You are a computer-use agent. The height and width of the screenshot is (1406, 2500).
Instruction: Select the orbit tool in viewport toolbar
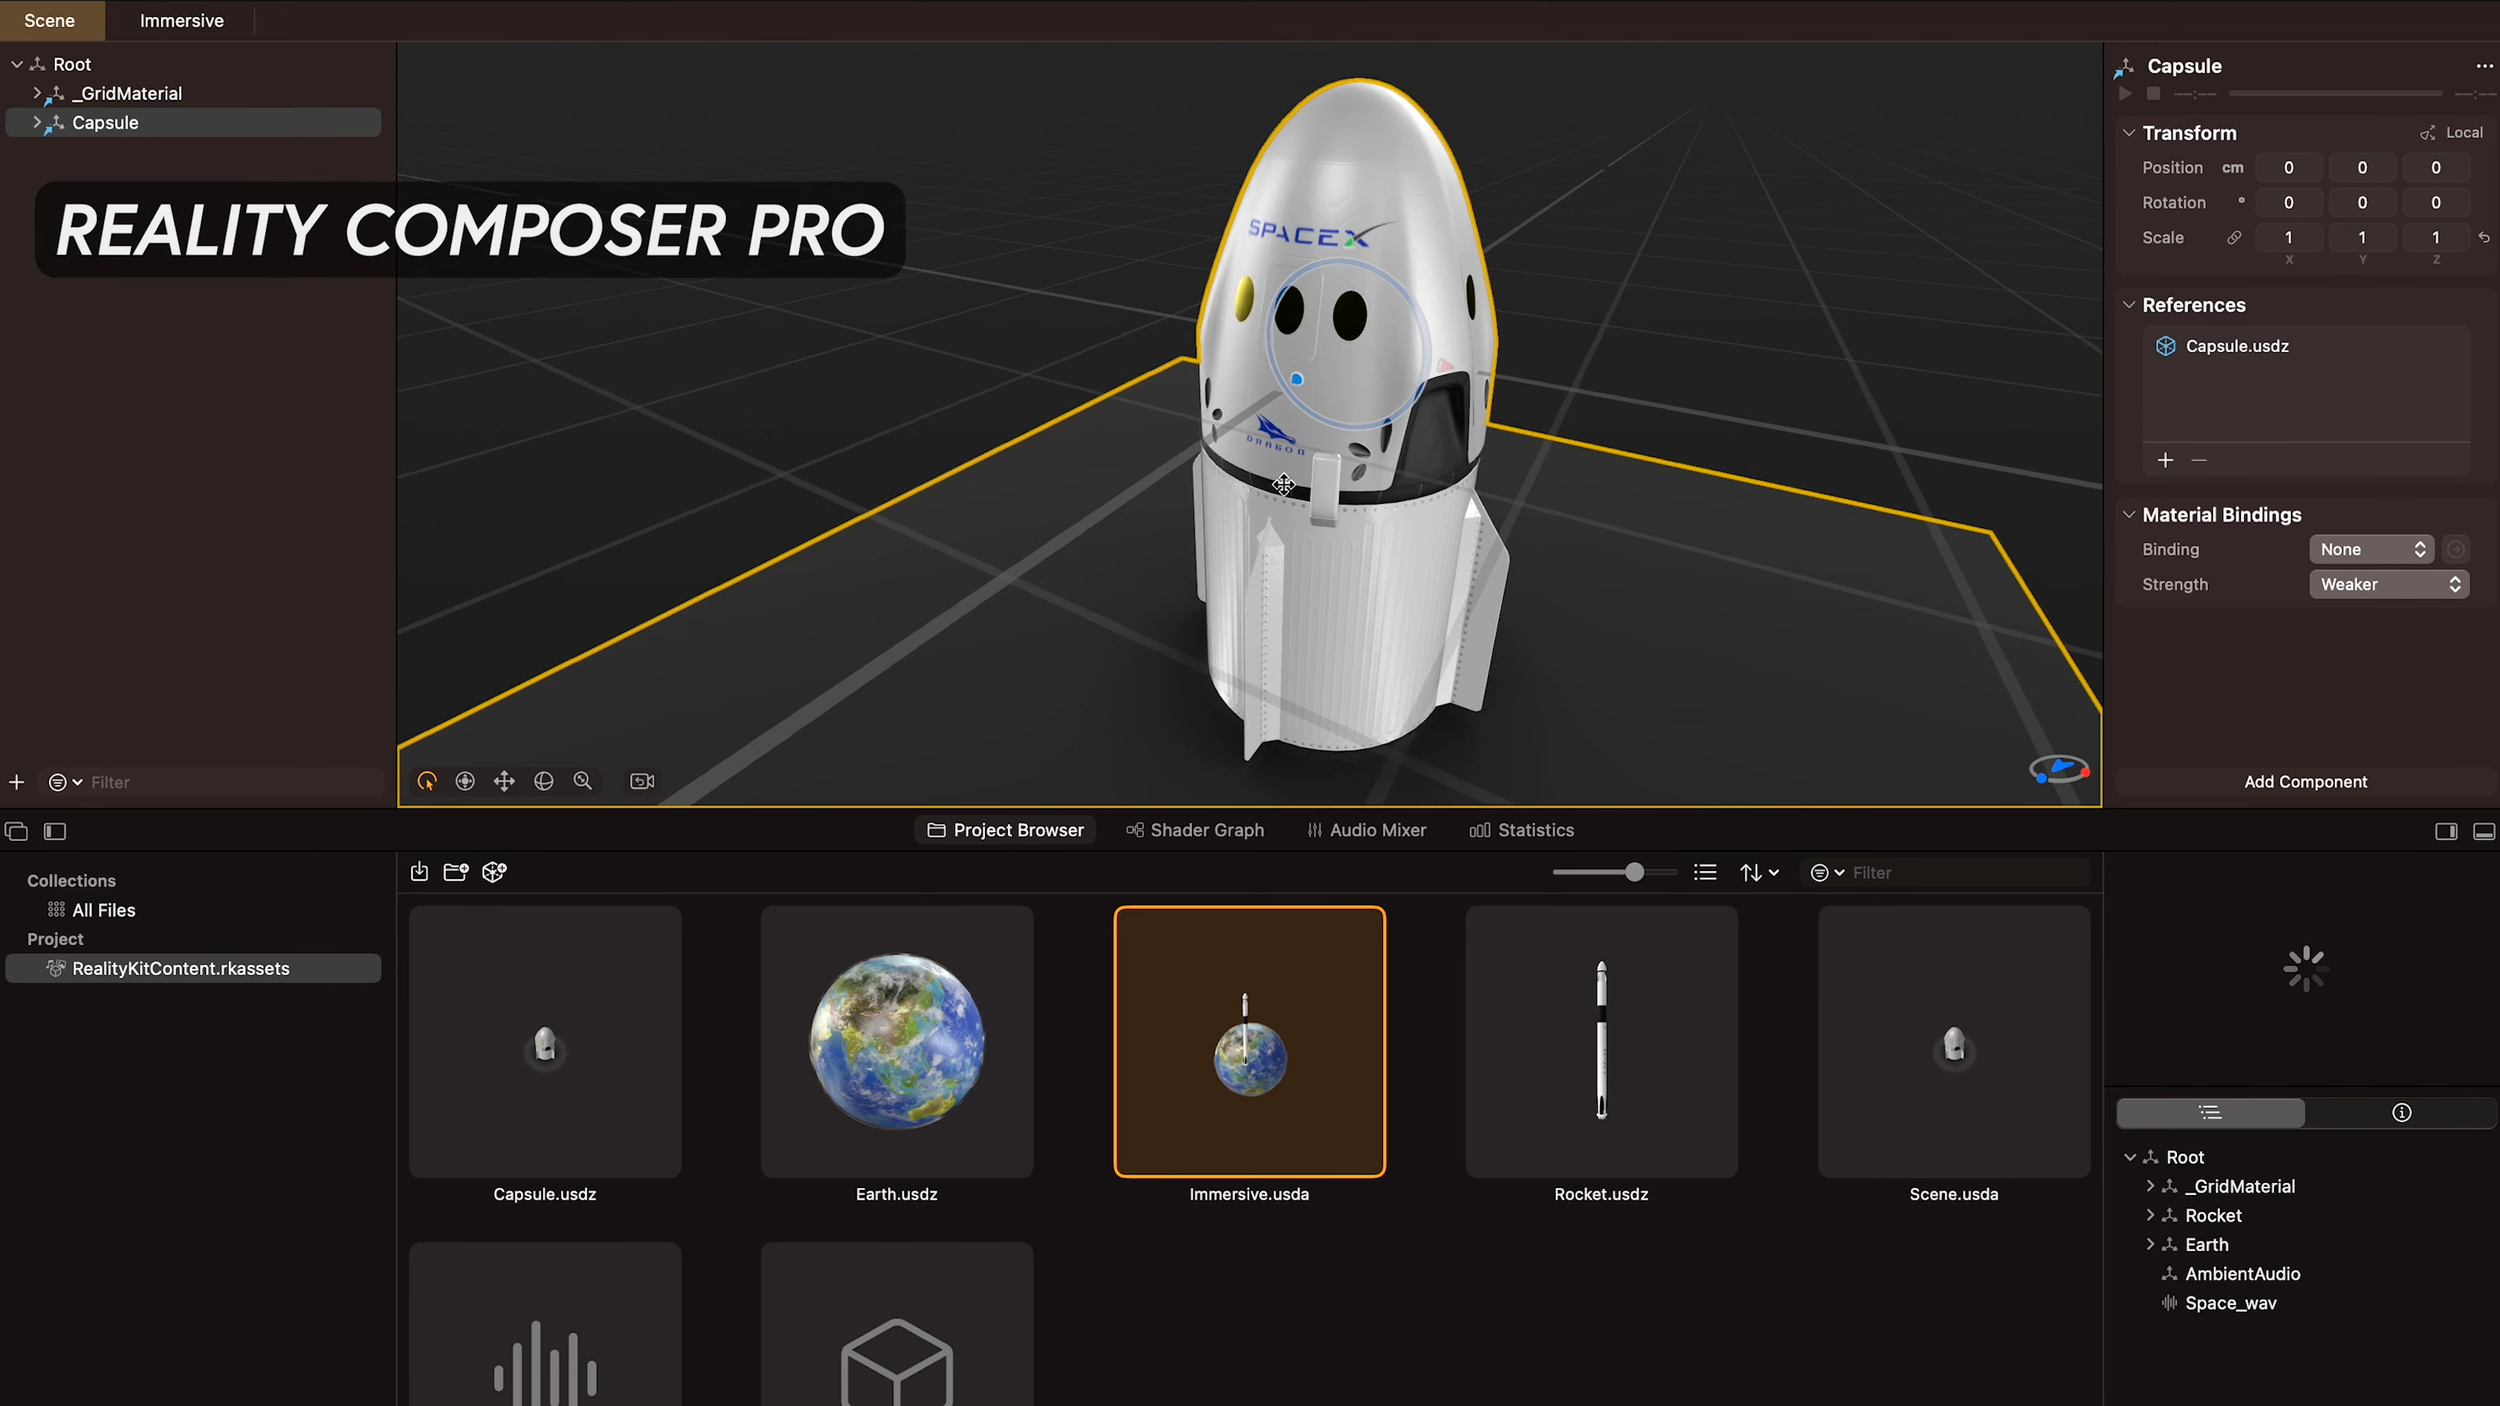tap(427, 781)
